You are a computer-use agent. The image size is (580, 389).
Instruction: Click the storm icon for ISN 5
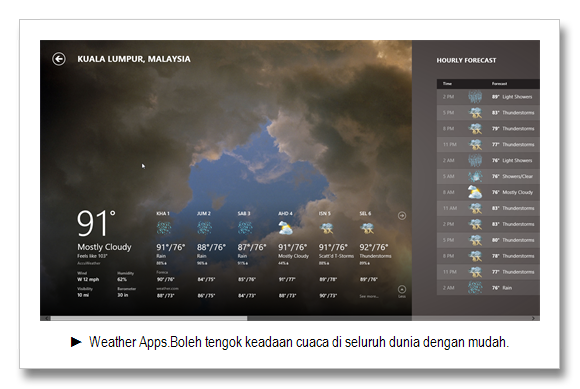pyautogui.click(x=327, y=228)
